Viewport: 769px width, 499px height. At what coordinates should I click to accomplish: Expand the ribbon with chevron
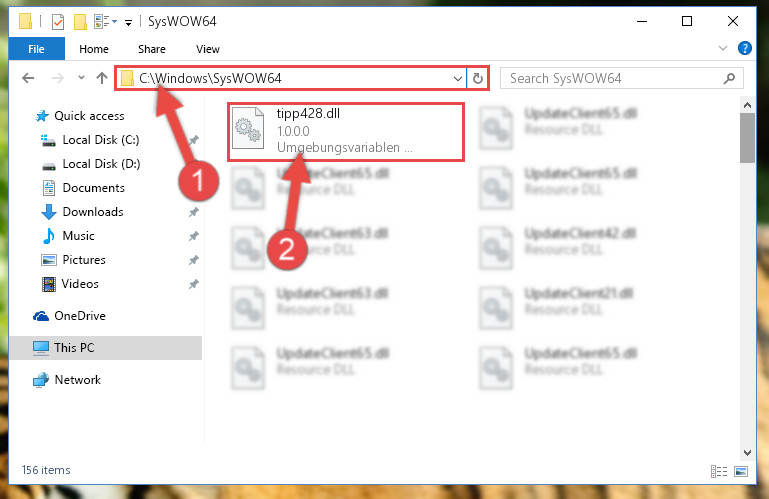pyautogui.click(x=722, y=48)
